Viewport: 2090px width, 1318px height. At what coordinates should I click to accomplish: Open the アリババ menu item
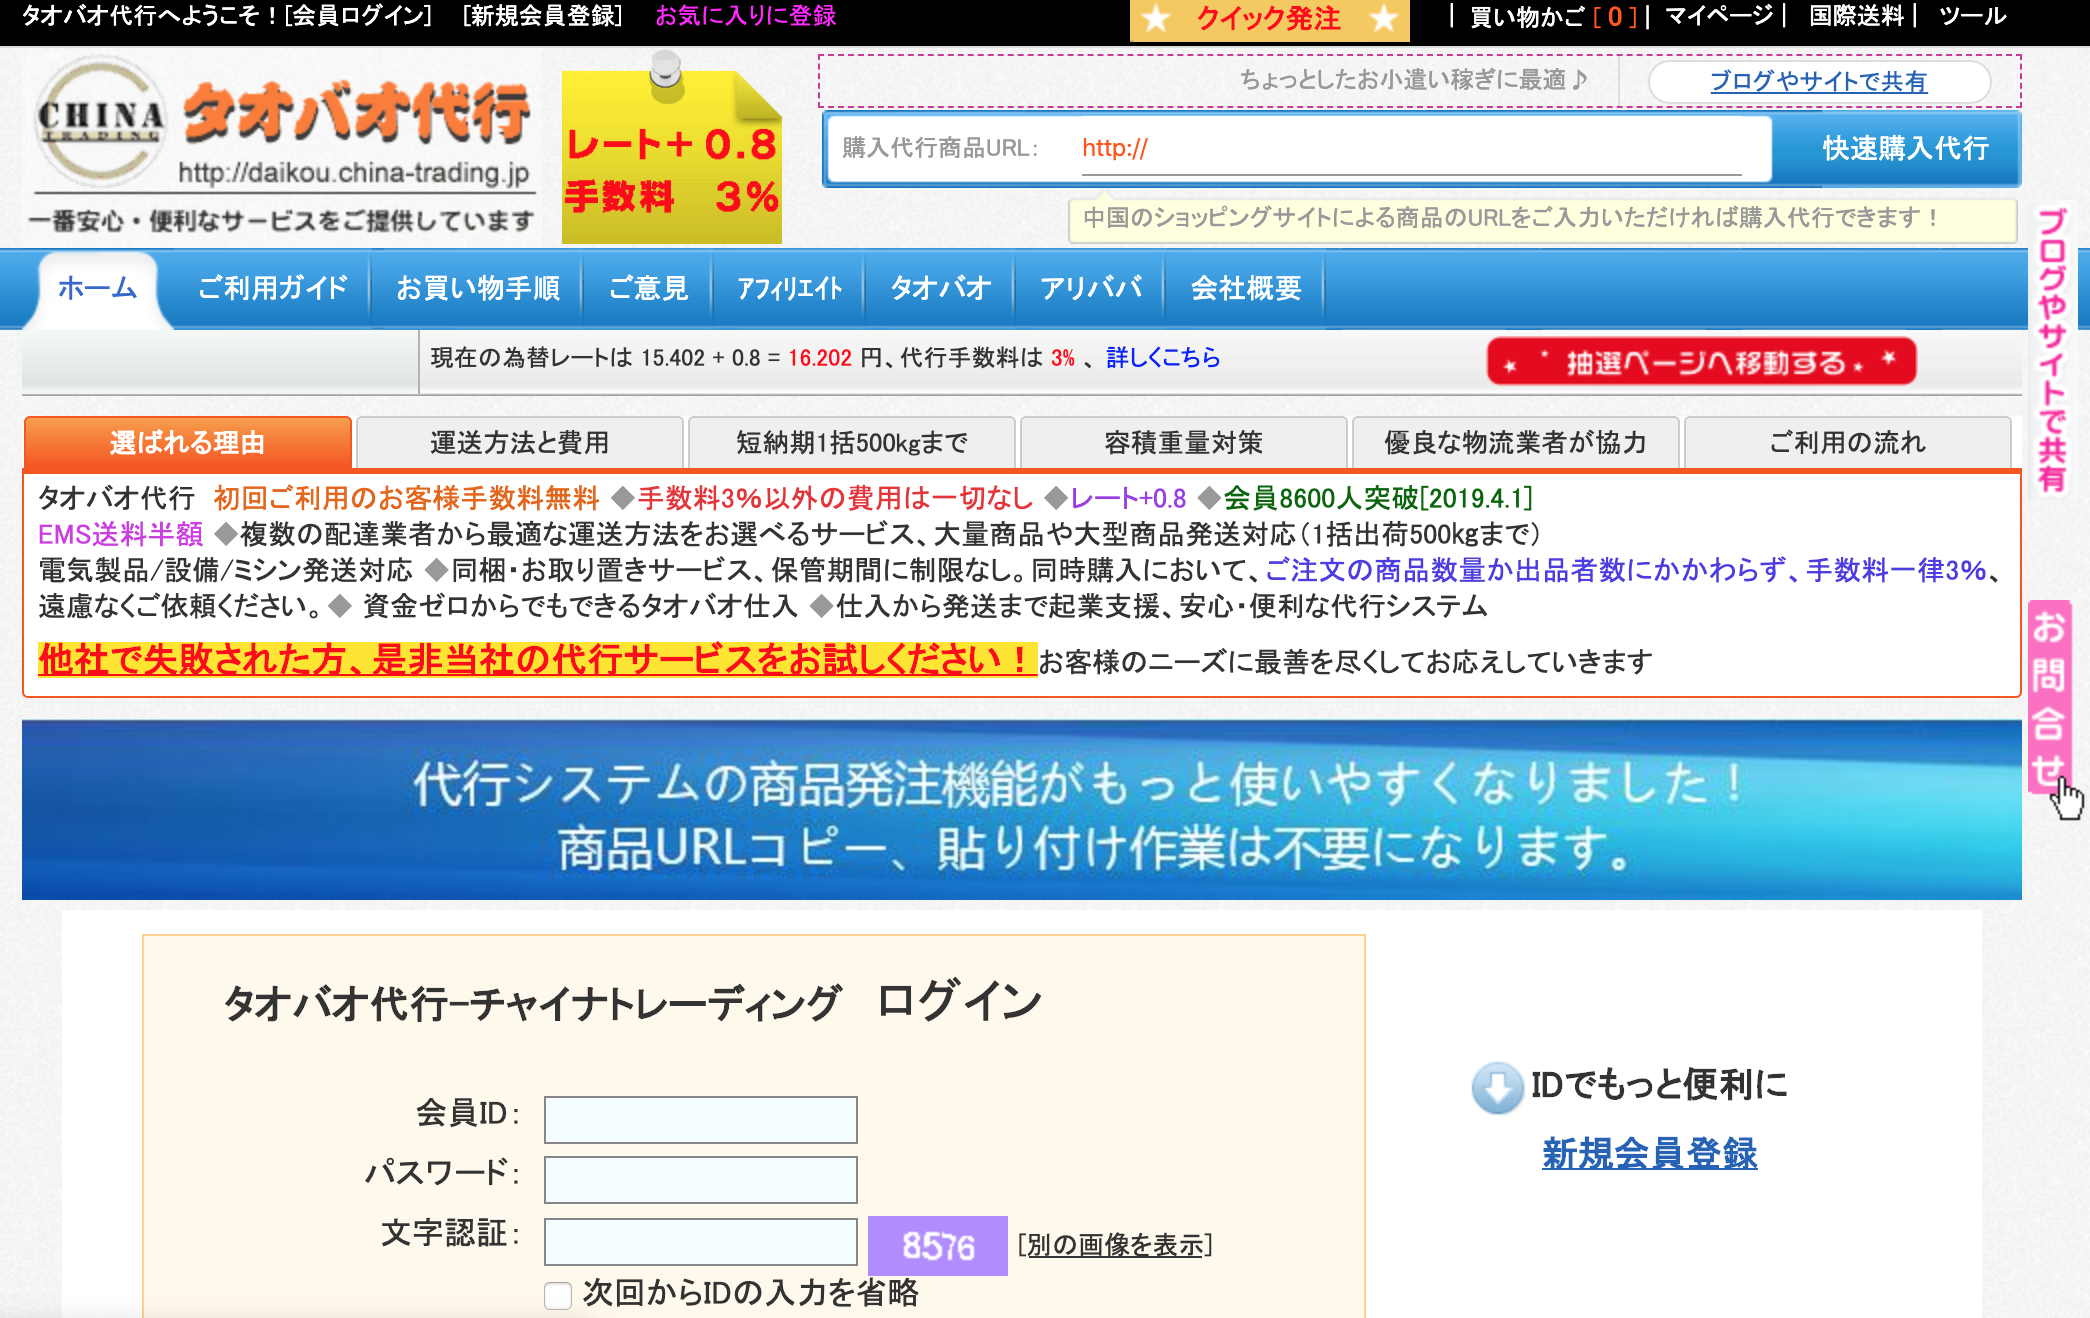pos(1090,288)
